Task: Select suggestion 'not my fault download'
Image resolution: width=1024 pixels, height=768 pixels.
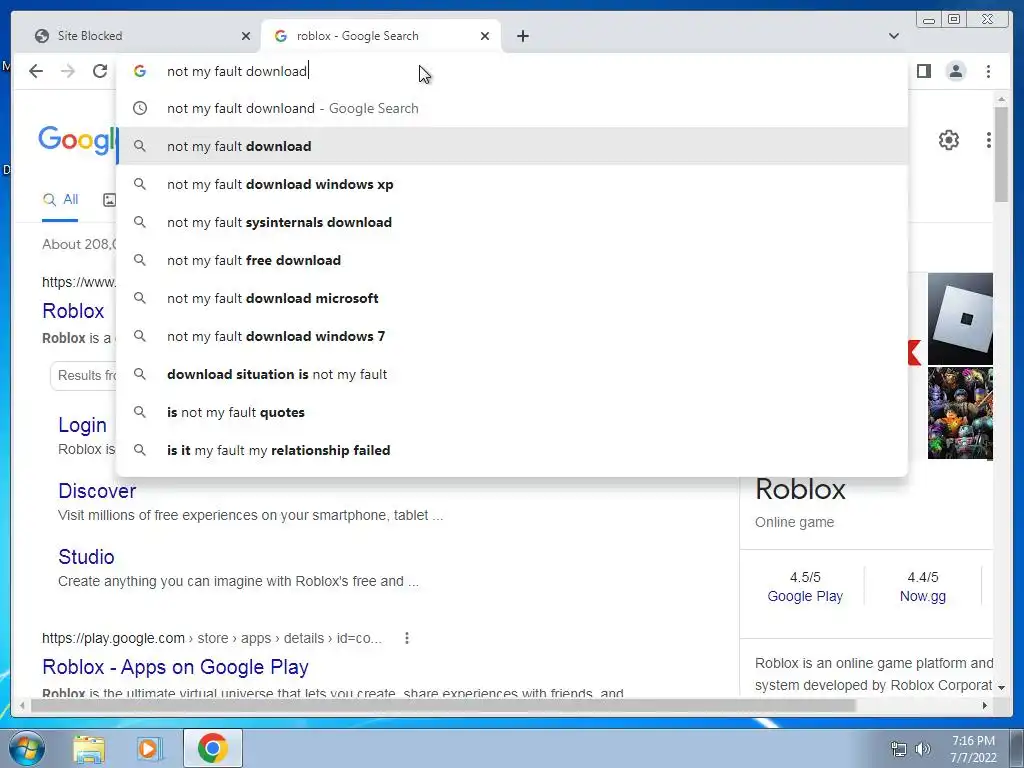Action: pyautogui.click(x=512, y=146)
